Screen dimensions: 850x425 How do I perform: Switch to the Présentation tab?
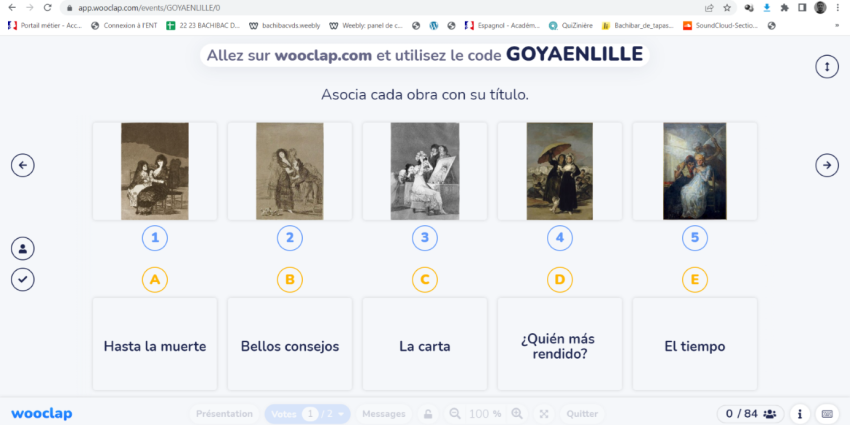pos(224,414)
